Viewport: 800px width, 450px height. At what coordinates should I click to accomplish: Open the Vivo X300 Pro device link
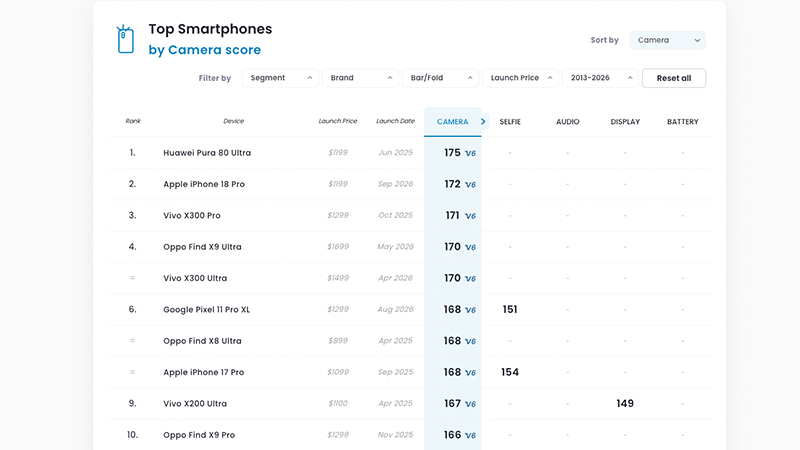coord(192,215)
